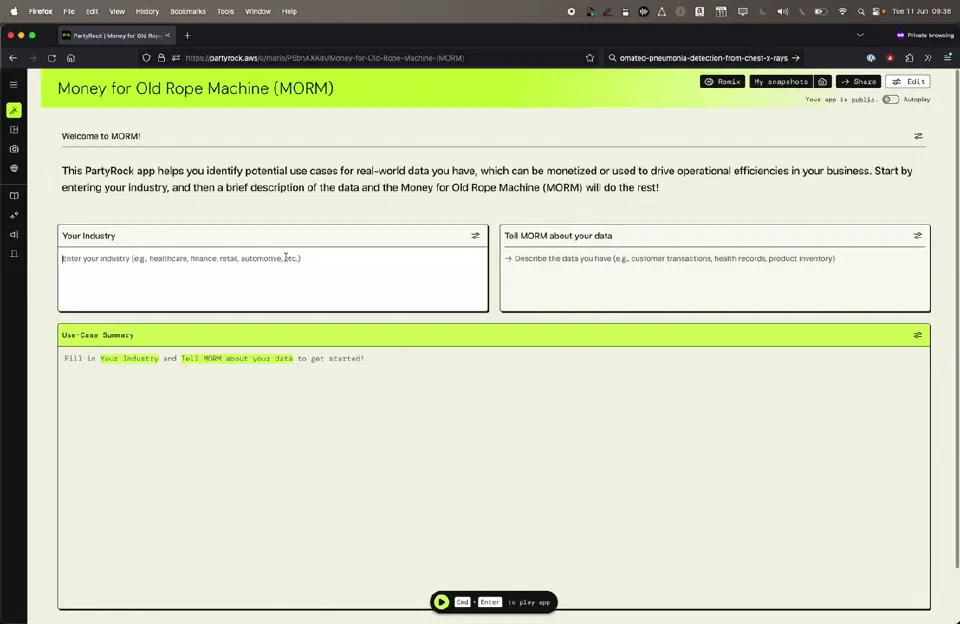Image resolution: width=960 pixels, height=624 pixels.
Task: Toggle the Autoplay switch
Action: coord(890,99)
